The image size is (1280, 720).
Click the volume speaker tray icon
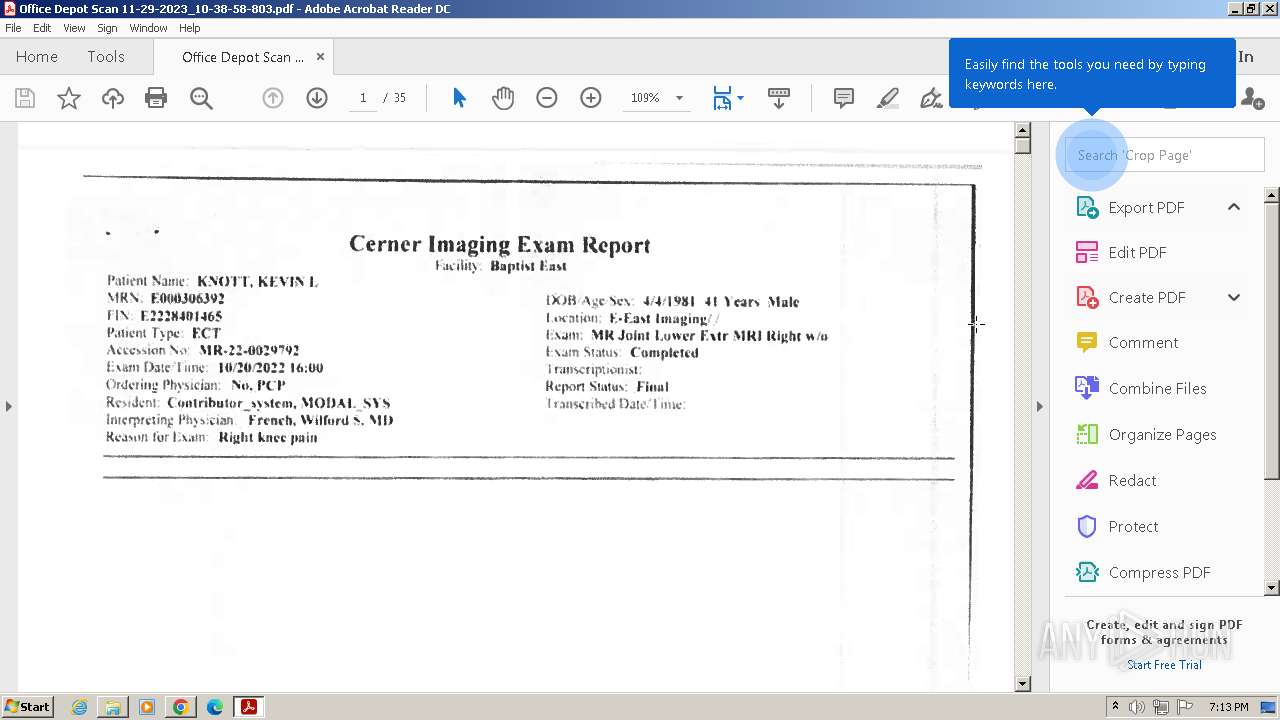[1137, 707]
